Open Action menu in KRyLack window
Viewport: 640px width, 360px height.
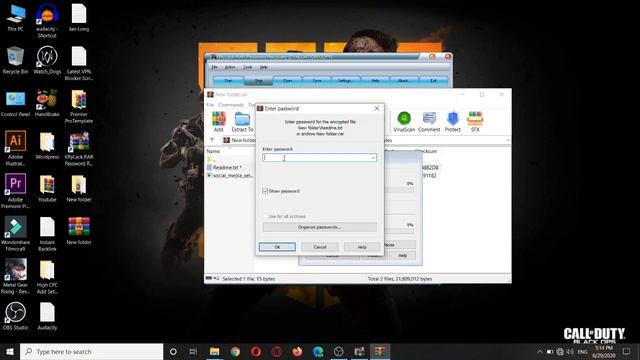coord(230,67)
